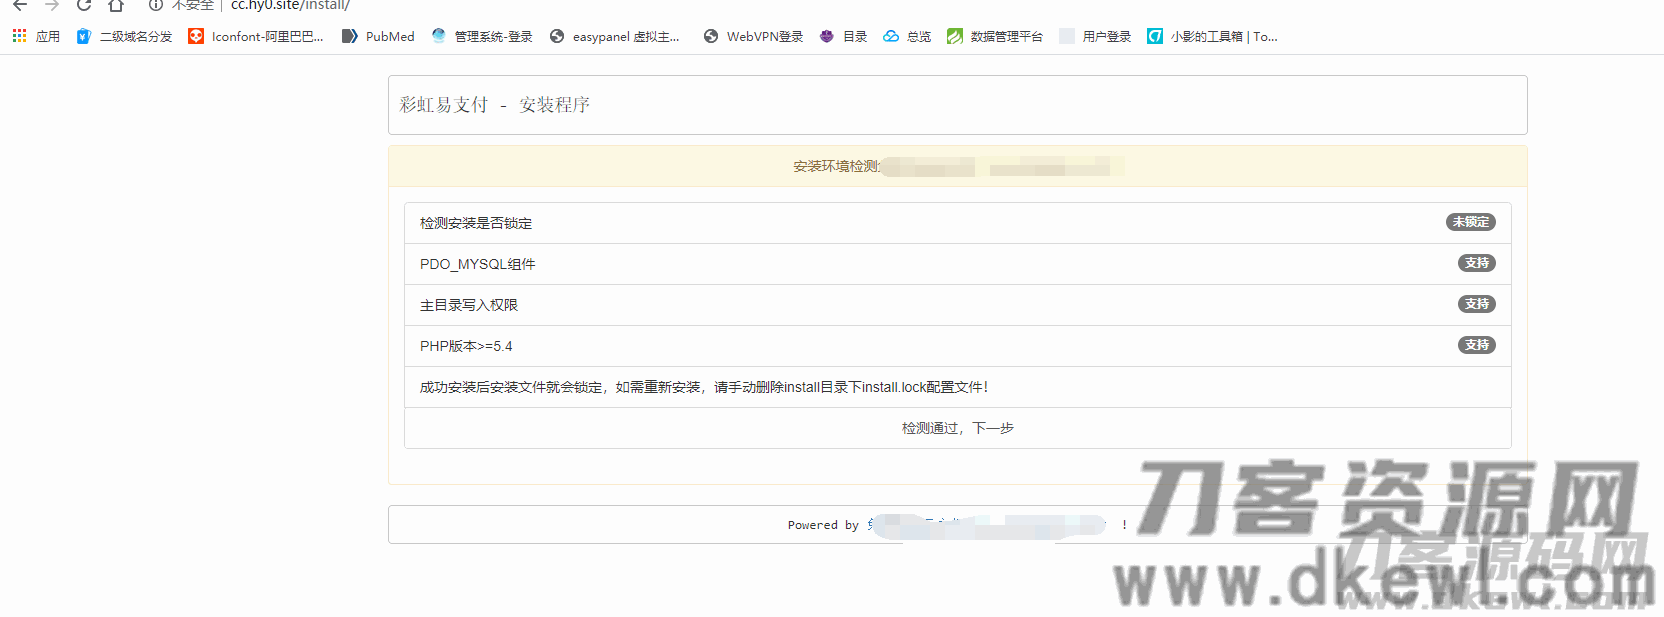This screenshot has height=617, width=1664.
Task: Open the 应用 apps grid shortcut
Action: coord(36,37)
